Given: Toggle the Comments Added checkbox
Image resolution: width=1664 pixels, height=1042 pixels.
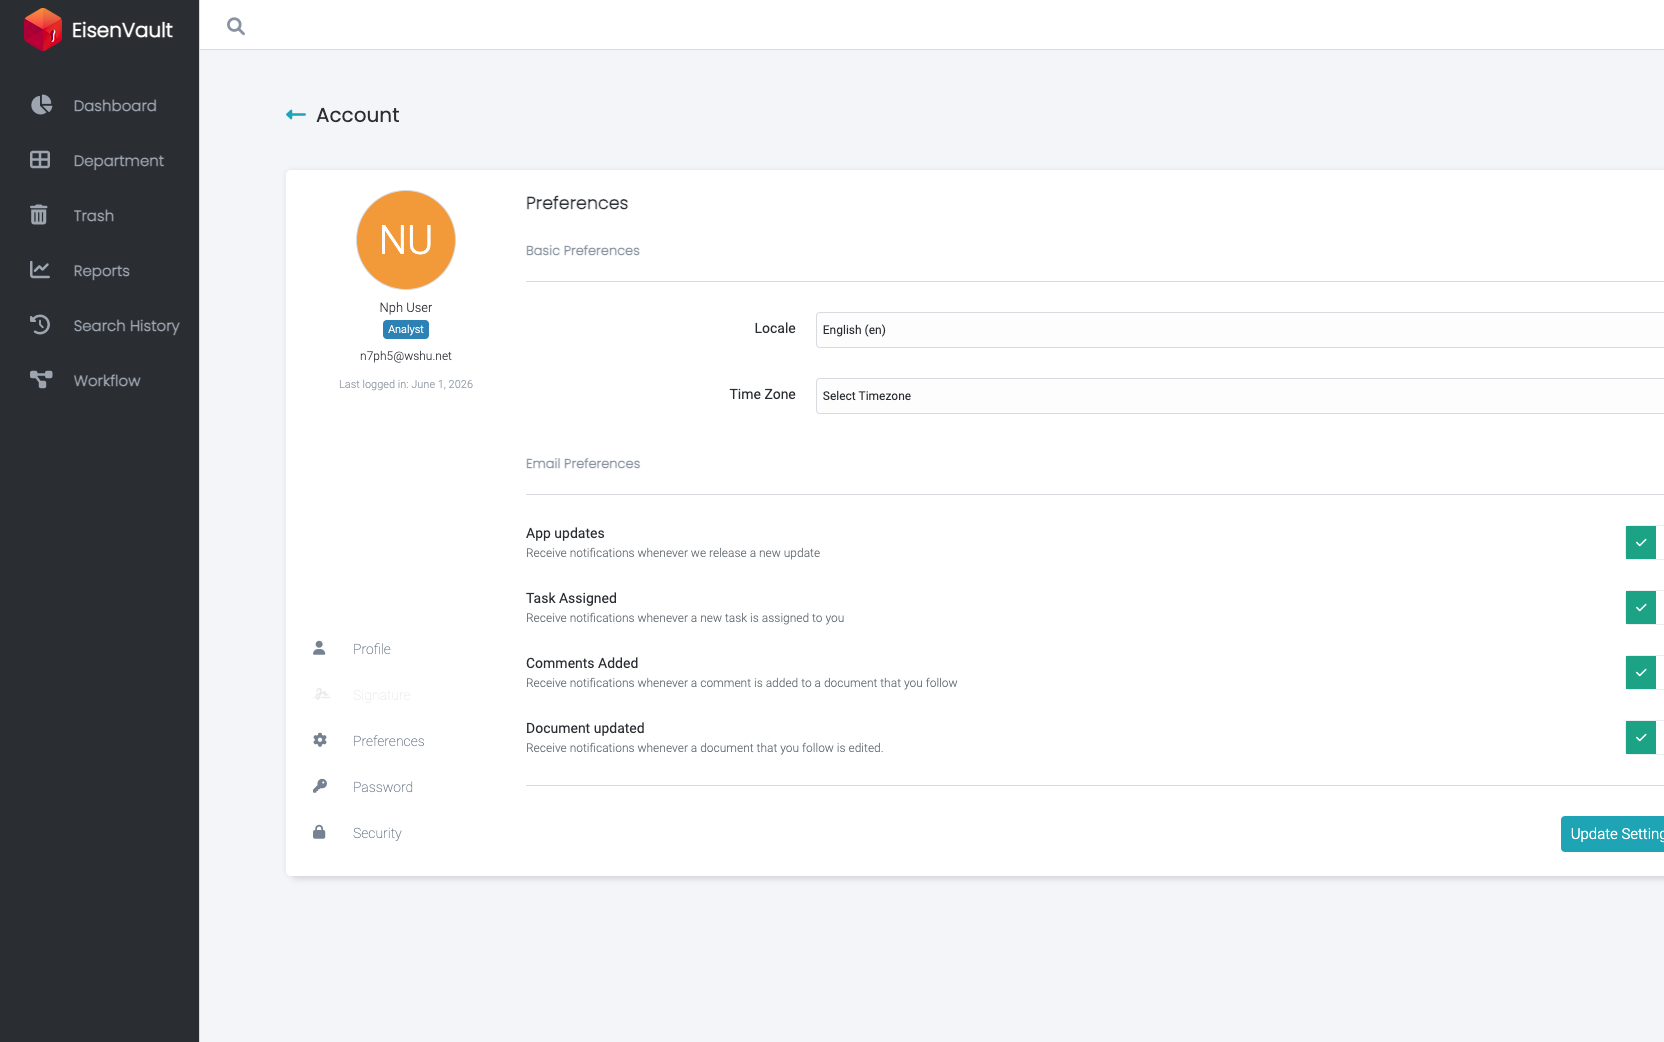Looking at the screenshot, I should [x=1641, y=673].
